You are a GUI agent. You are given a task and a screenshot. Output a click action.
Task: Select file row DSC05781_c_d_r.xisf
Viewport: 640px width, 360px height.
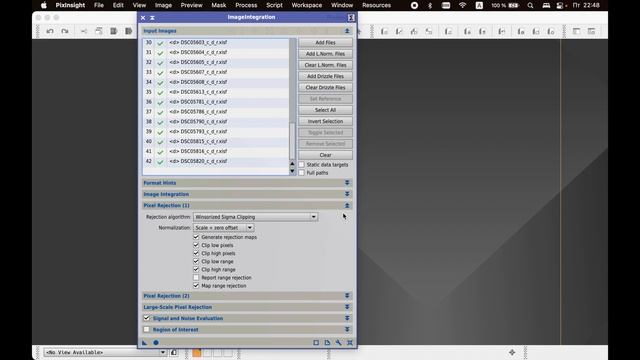click(216, 102)
